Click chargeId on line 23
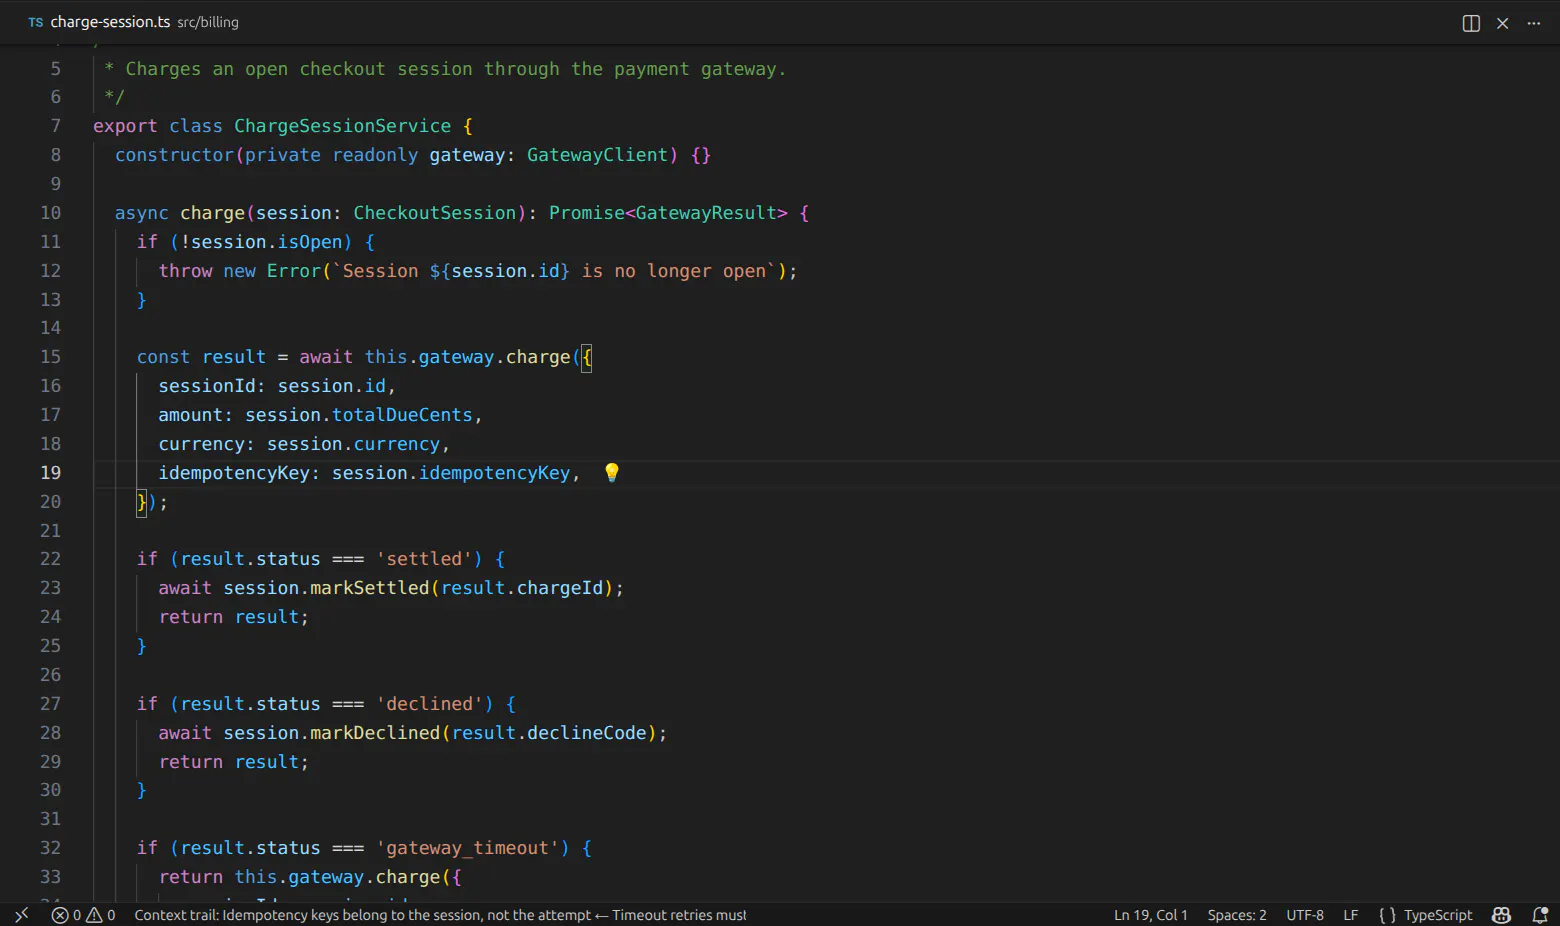Image resolution: width=1560 pixels, height=926 pixels. click(x=560, y=588)
